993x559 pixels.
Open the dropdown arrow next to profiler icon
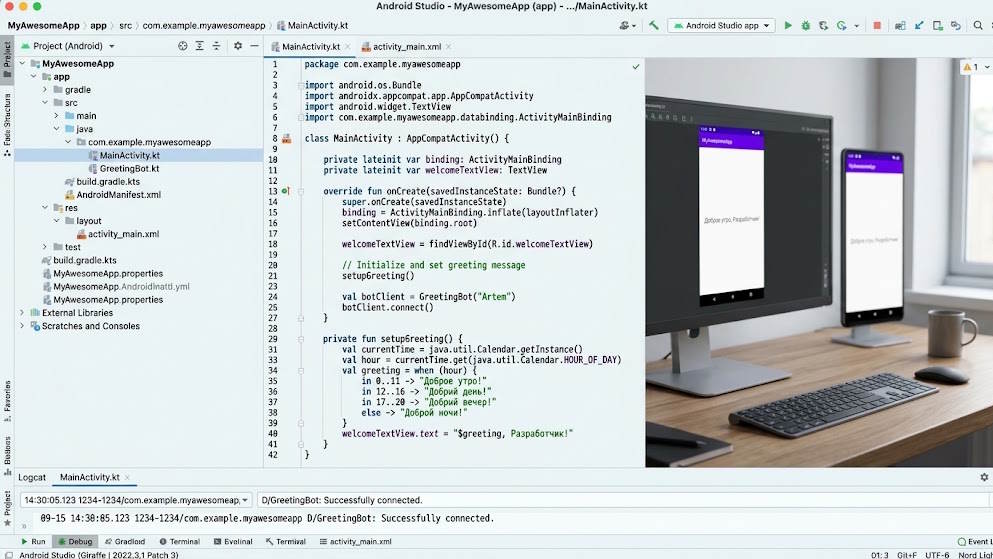pyautogui.click(x=856, y=26)
